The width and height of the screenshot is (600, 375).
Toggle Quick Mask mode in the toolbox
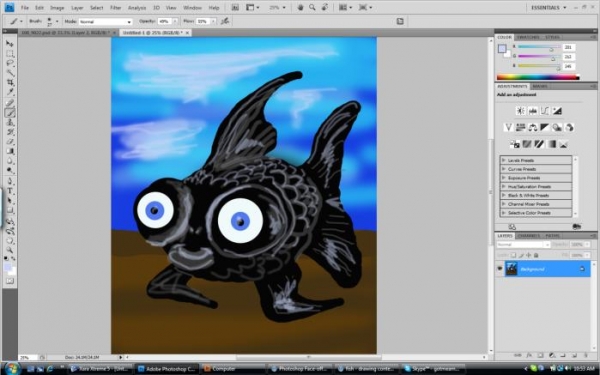pyautogui.click(x=10, y=281)
